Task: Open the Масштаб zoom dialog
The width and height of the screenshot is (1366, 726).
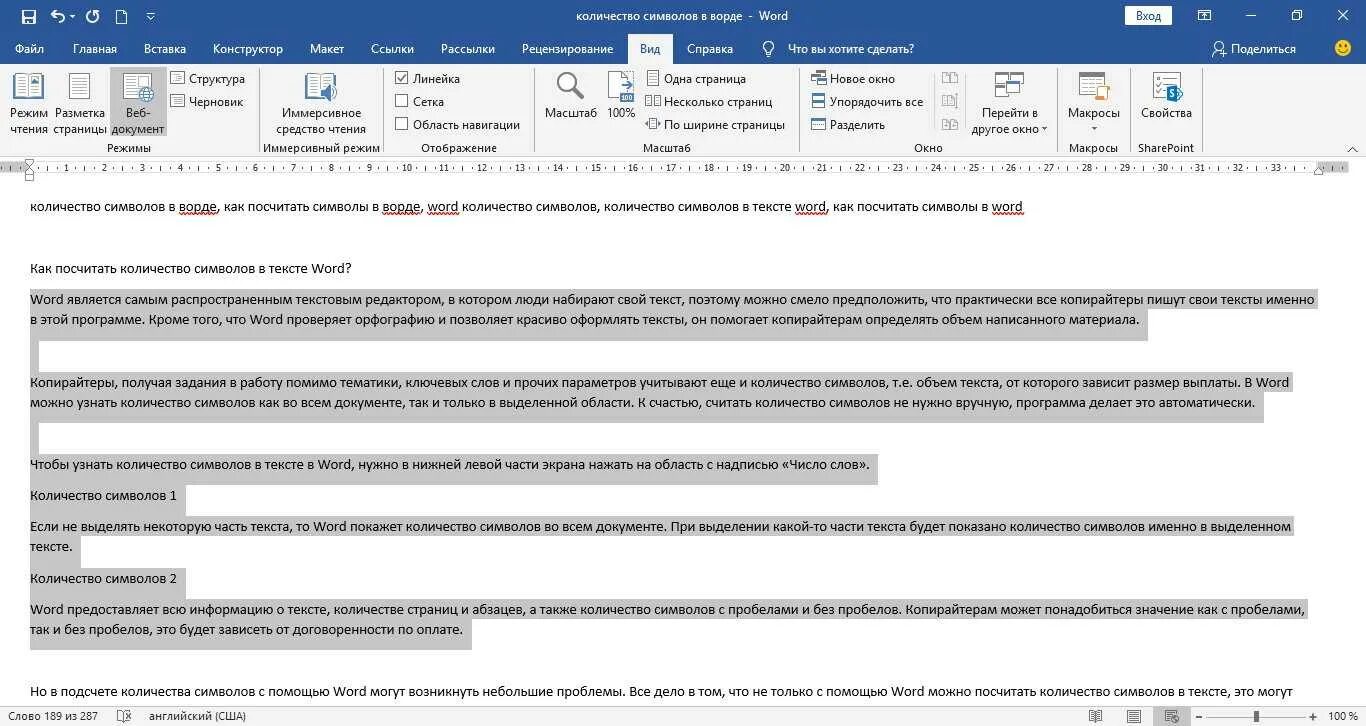Action: (x=570, y=96)
